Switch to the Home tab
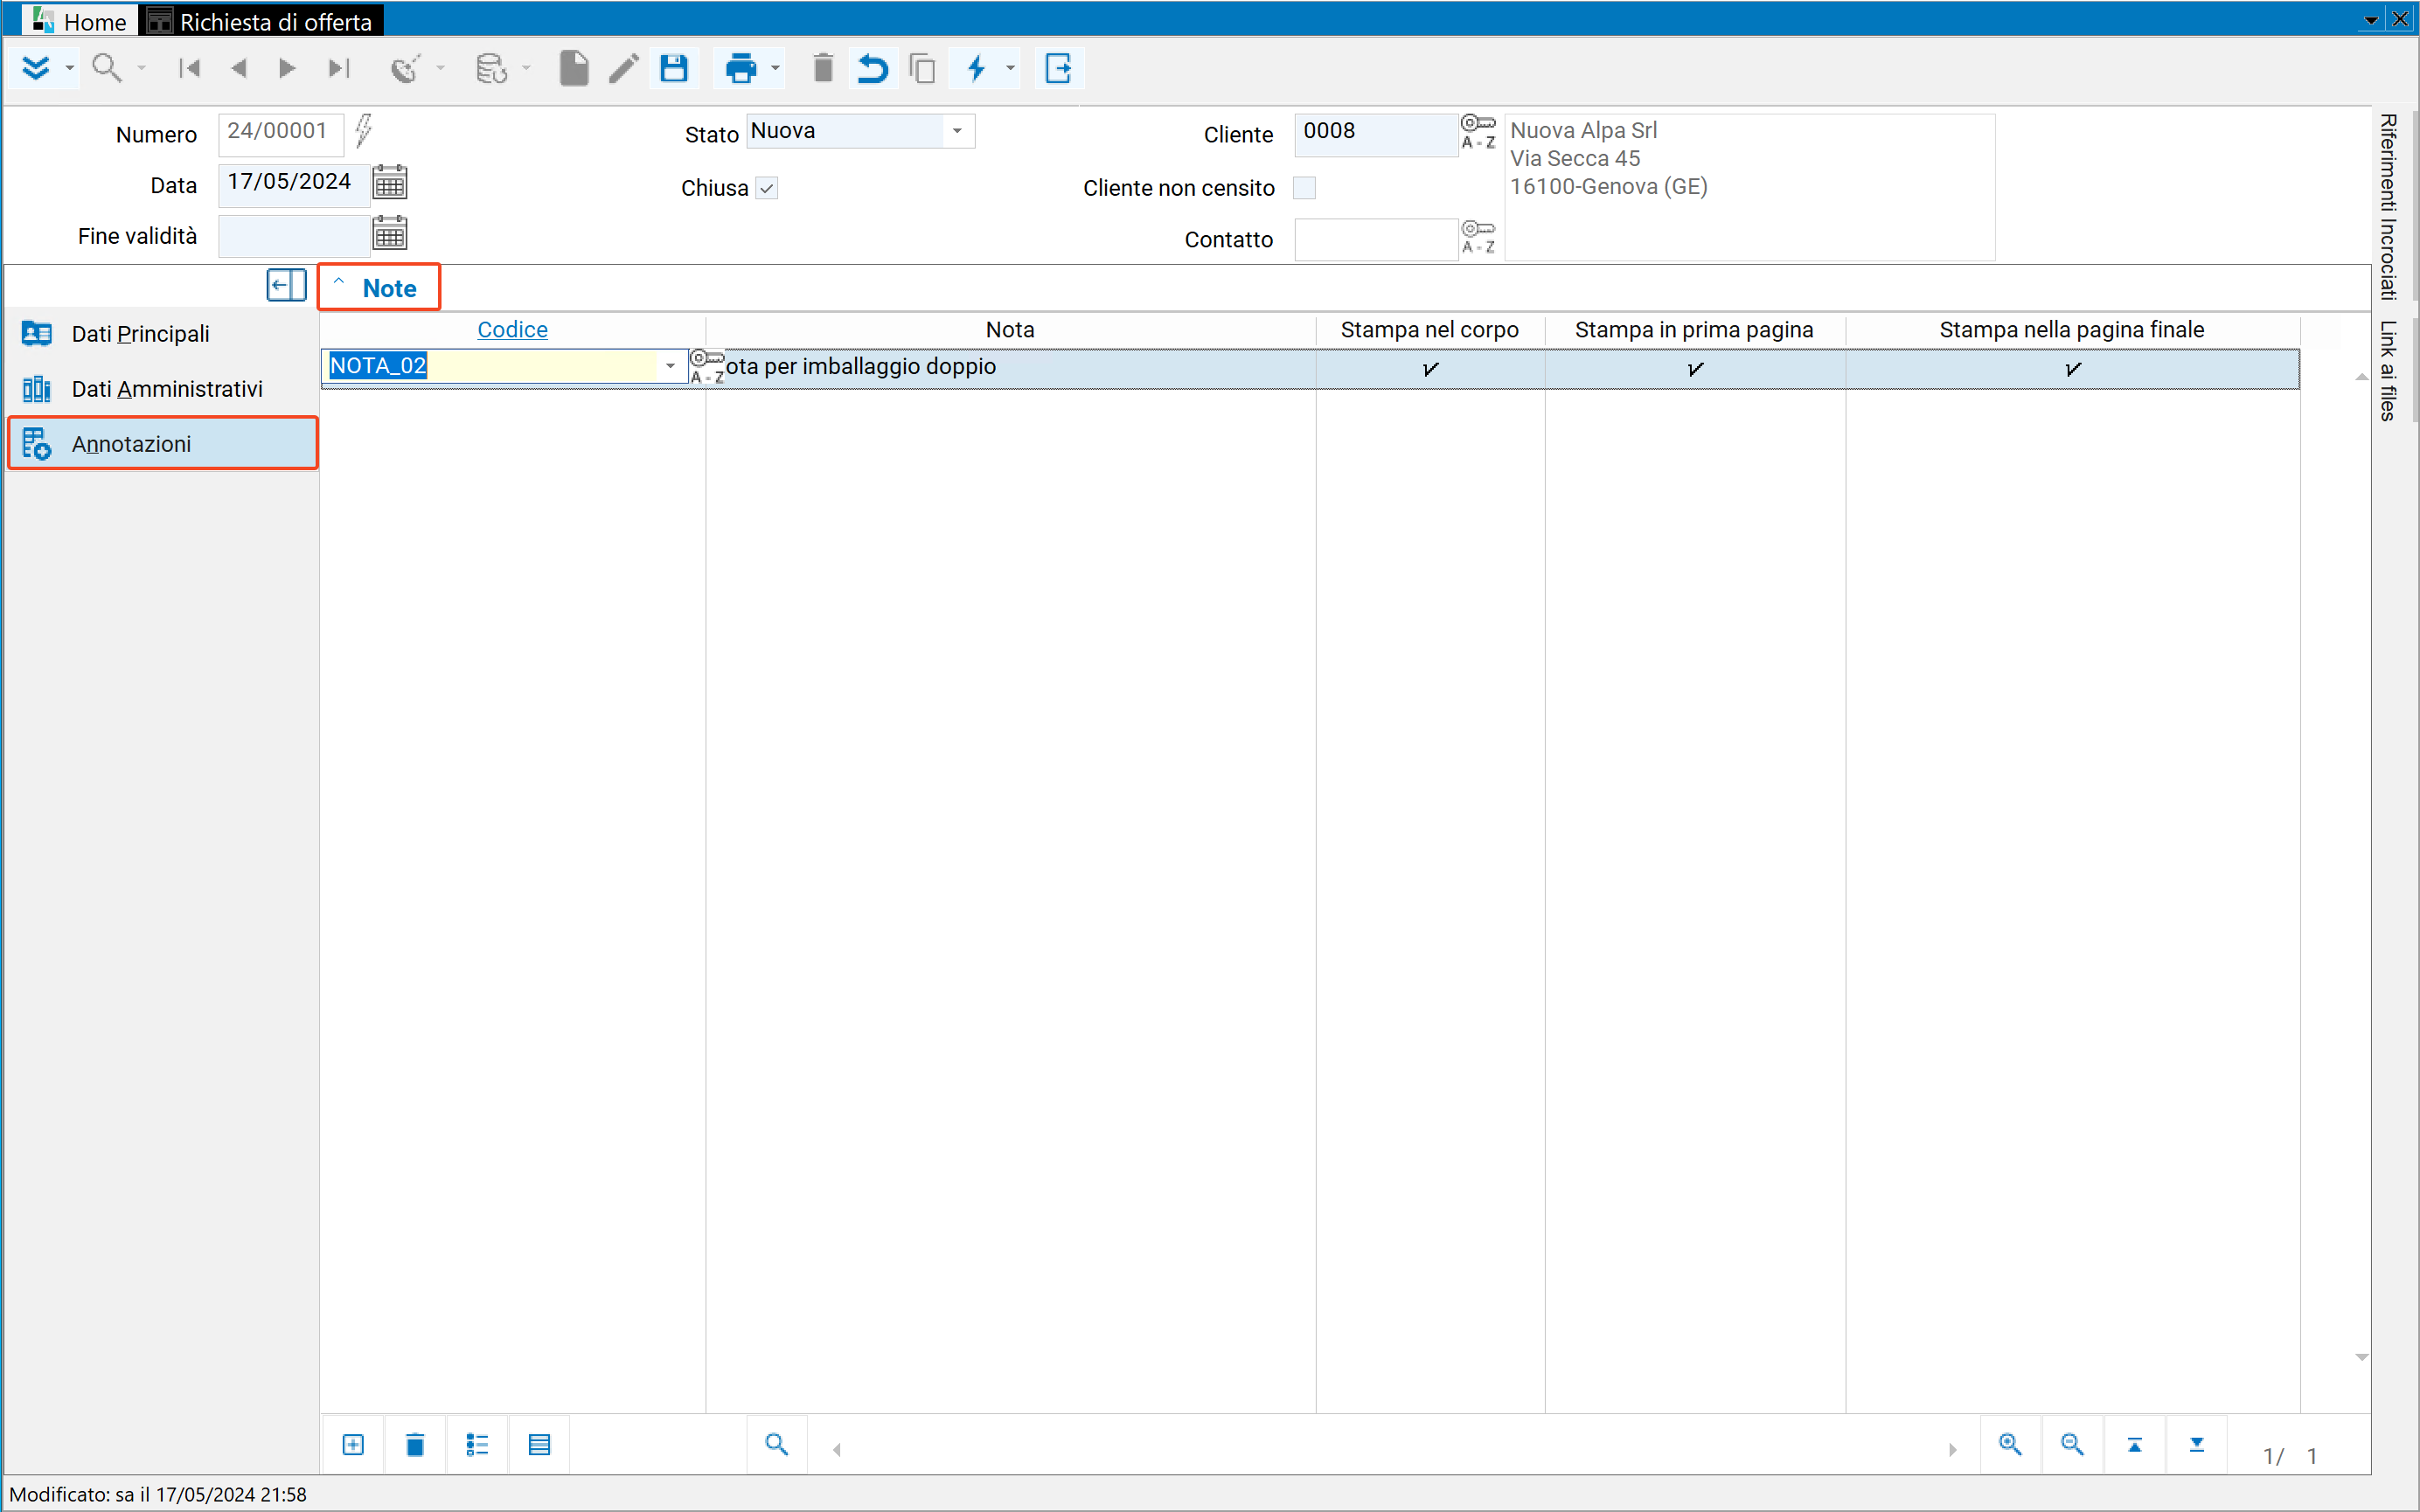The image size is (2420, 1512). coord(80,20)
